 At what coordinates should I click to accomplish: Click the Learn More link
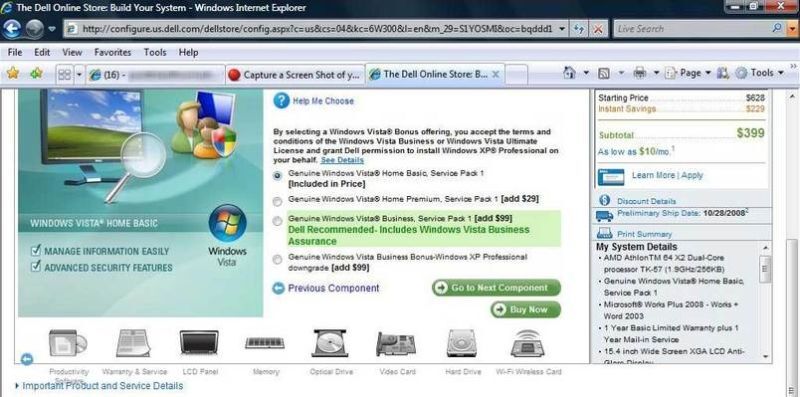653,175
